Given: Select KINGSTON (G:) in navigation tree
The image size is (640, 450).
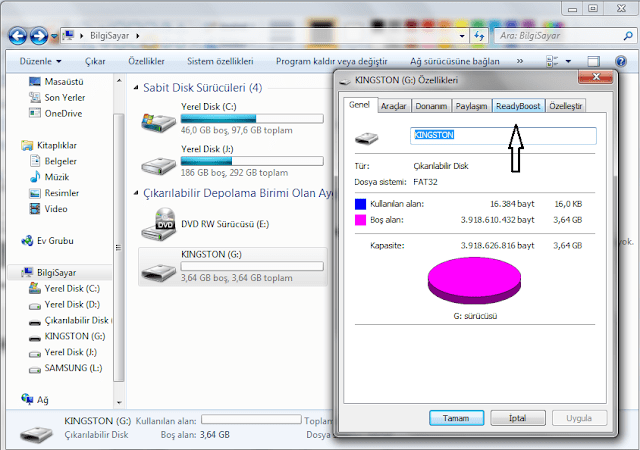Looking at the screenshot, I should [x=67, y=336].
